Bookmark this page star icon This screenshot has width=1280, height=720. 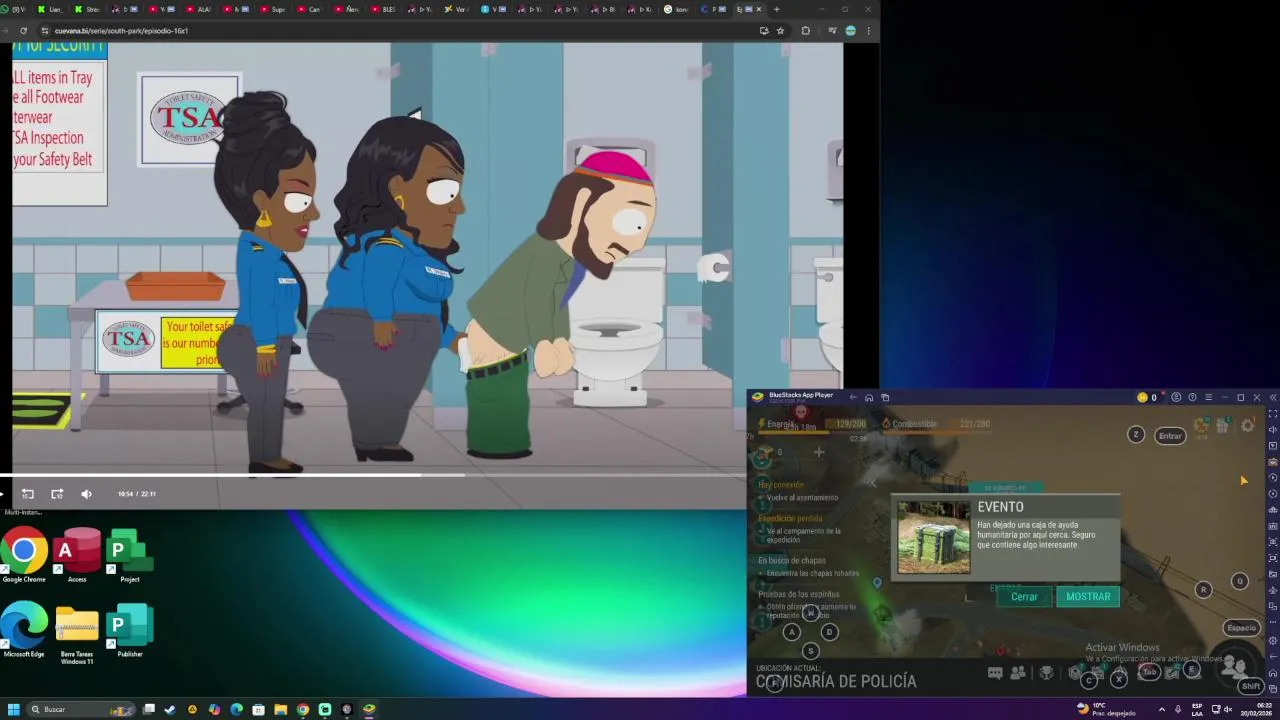pyautogui.click(x=781, y=31)
